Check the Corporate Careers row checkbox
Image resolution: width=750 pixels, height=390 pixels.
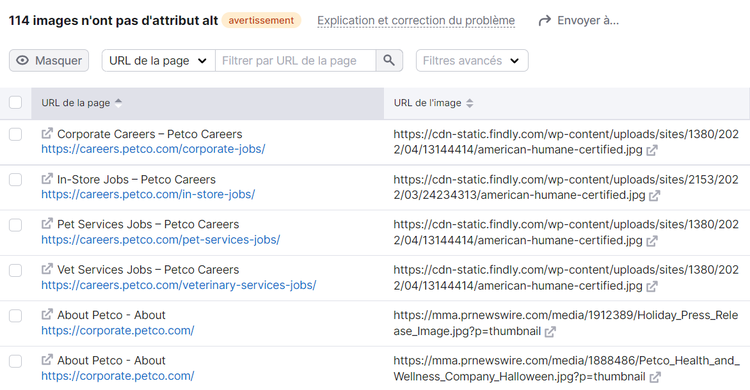tap(15, 134)
